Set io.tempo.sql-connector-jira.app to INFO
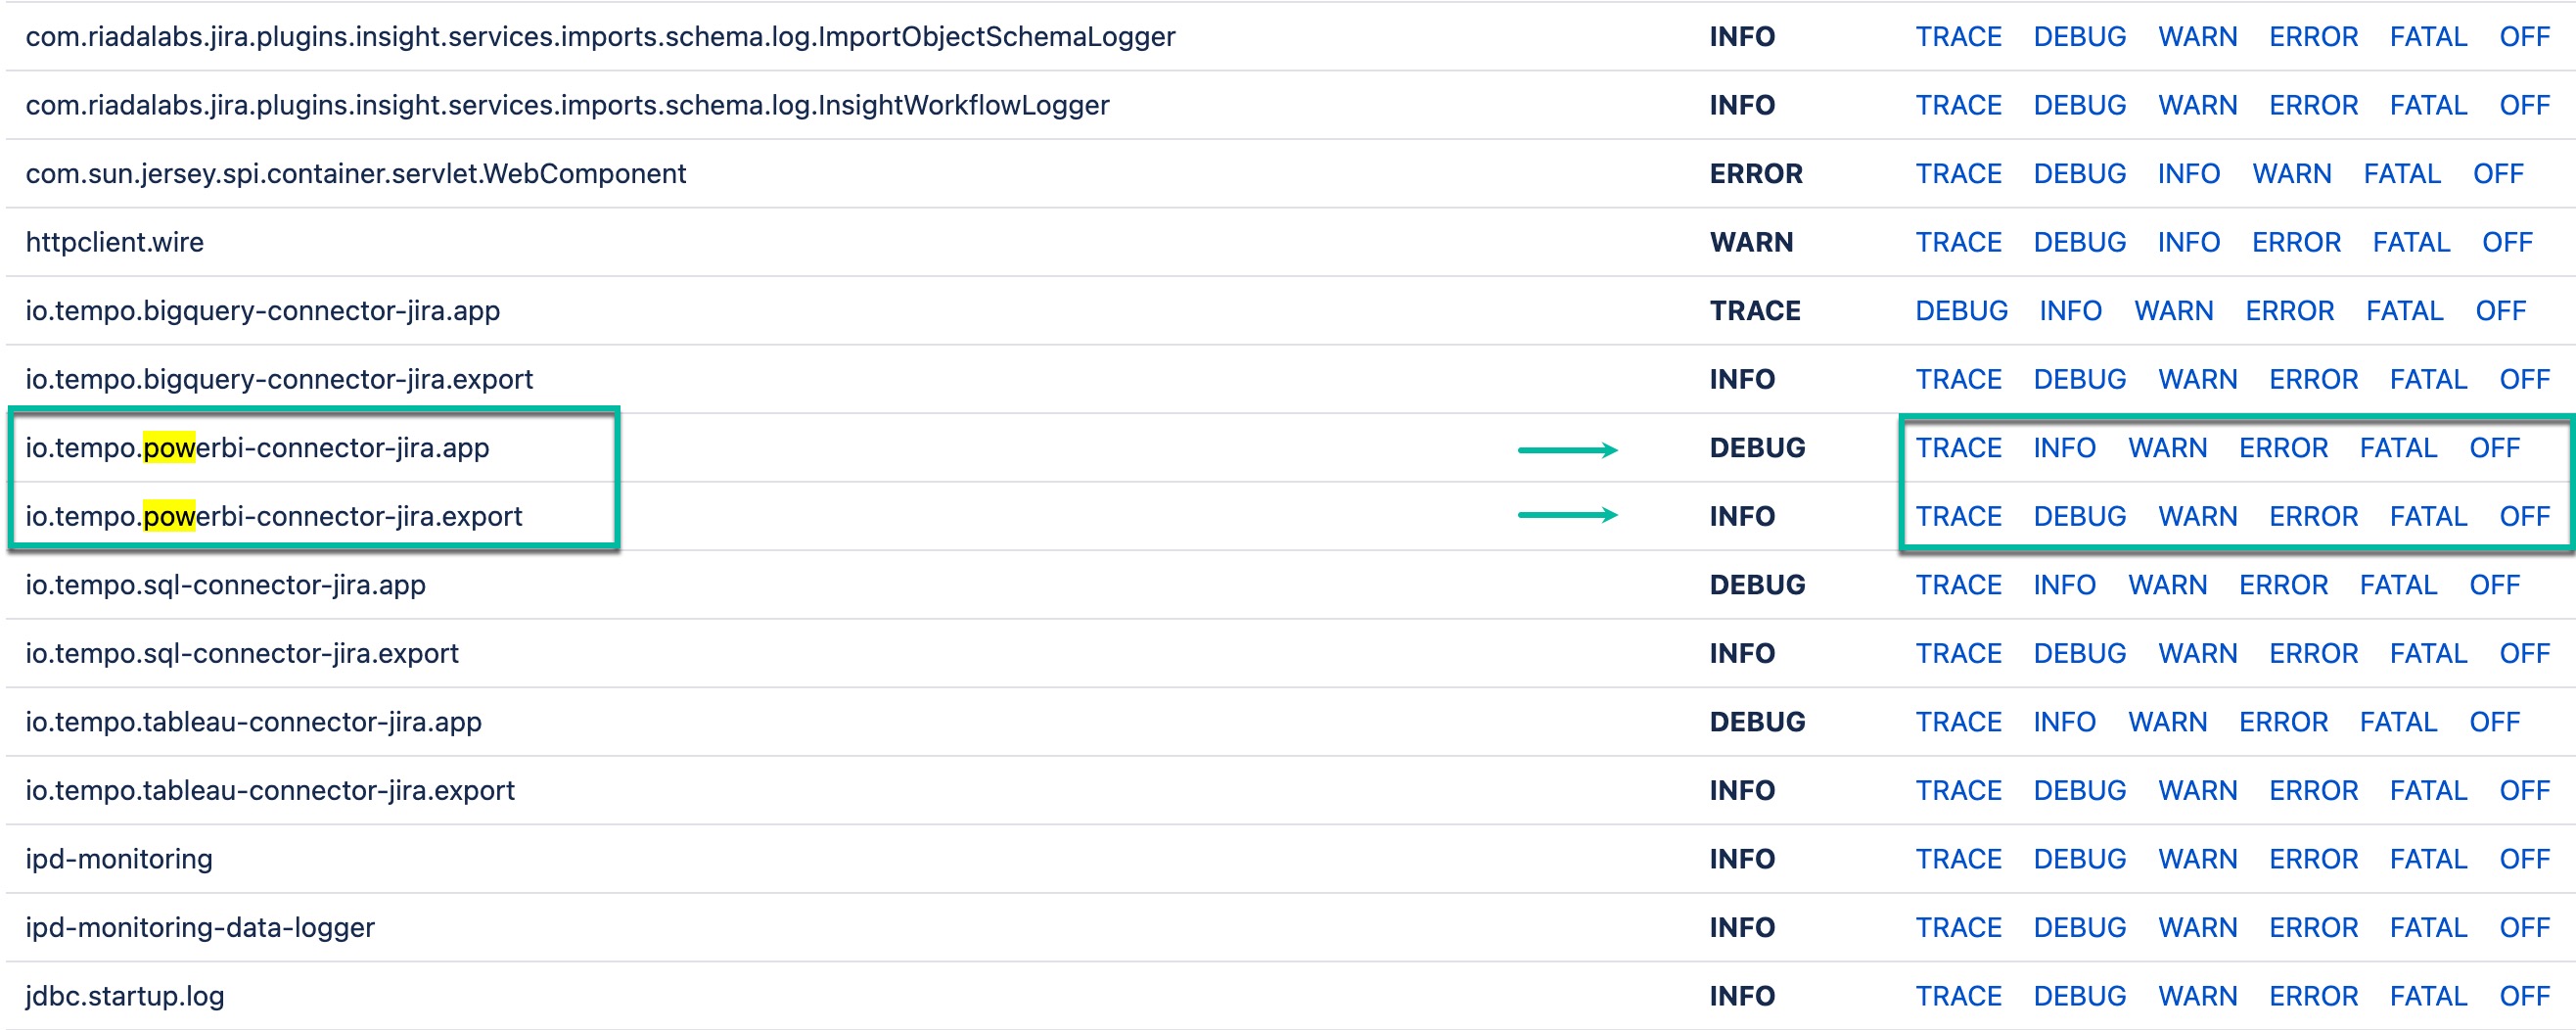This screenshot has width=2576, height=1030. tap(2064, 584)
